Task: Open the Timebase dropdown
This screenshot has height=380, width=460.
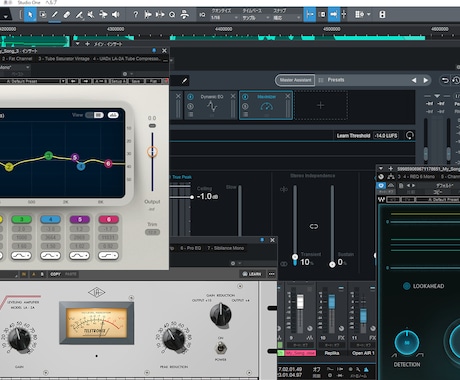Action: pyautogui.click(x=255, y=18)
